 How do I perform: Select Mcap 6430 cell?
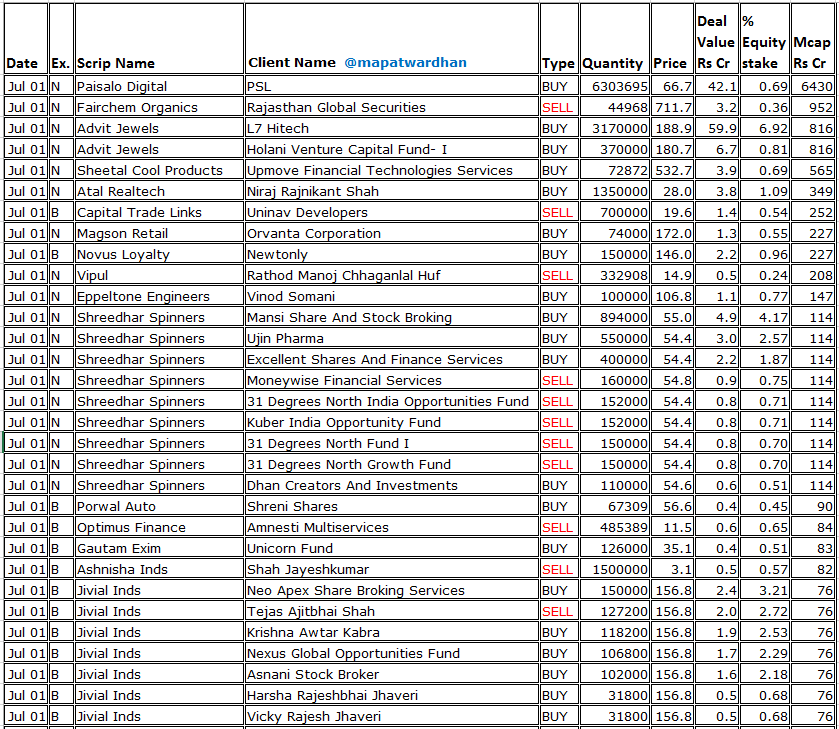[812, 86]
